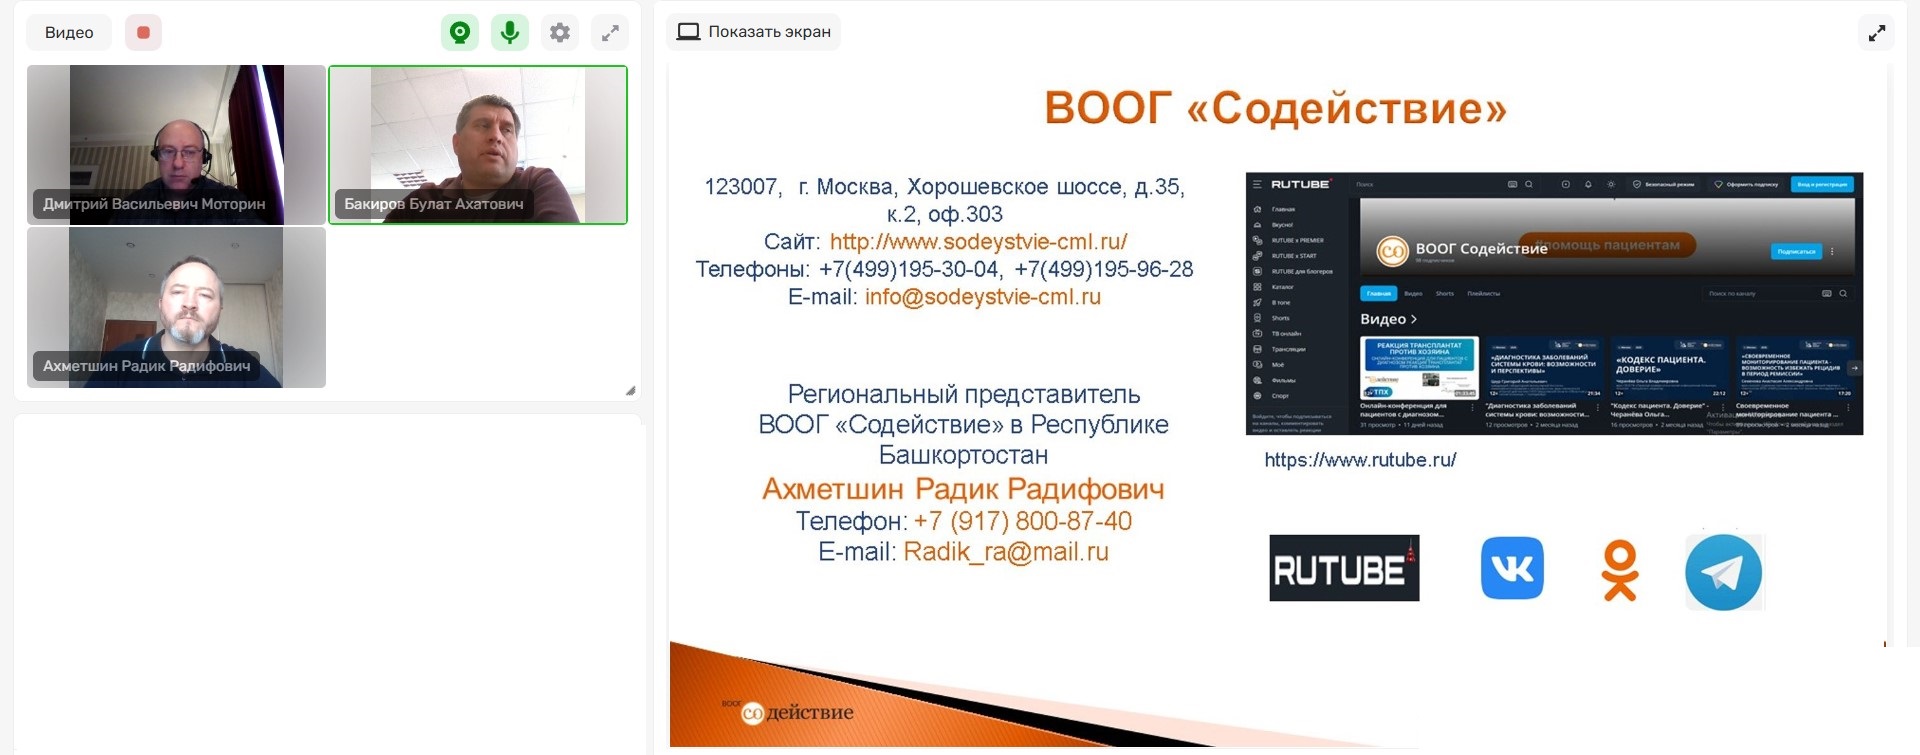Click the RUTUBE logo icon
The width and height of the screenshot is (1920, 755).
[1343, 568]
